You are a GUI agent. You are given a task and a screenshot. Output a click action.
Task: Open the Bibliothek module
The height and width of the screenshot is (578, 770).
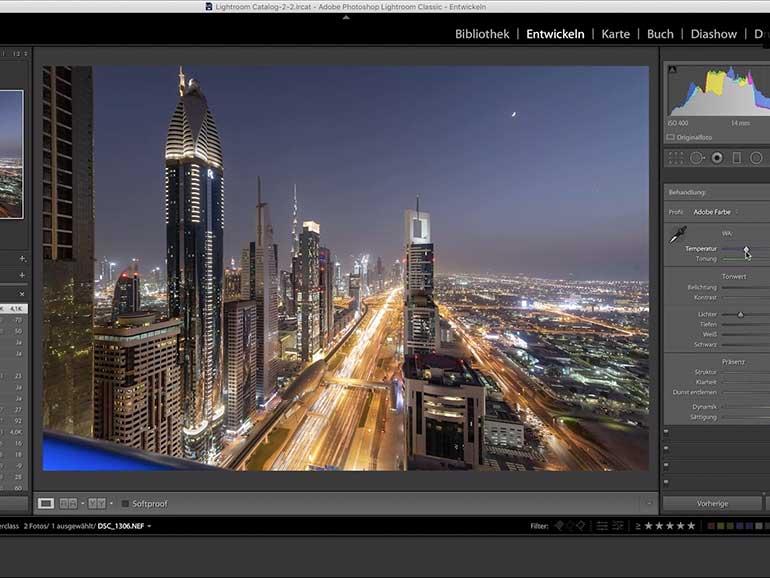(x=482, y=34)
